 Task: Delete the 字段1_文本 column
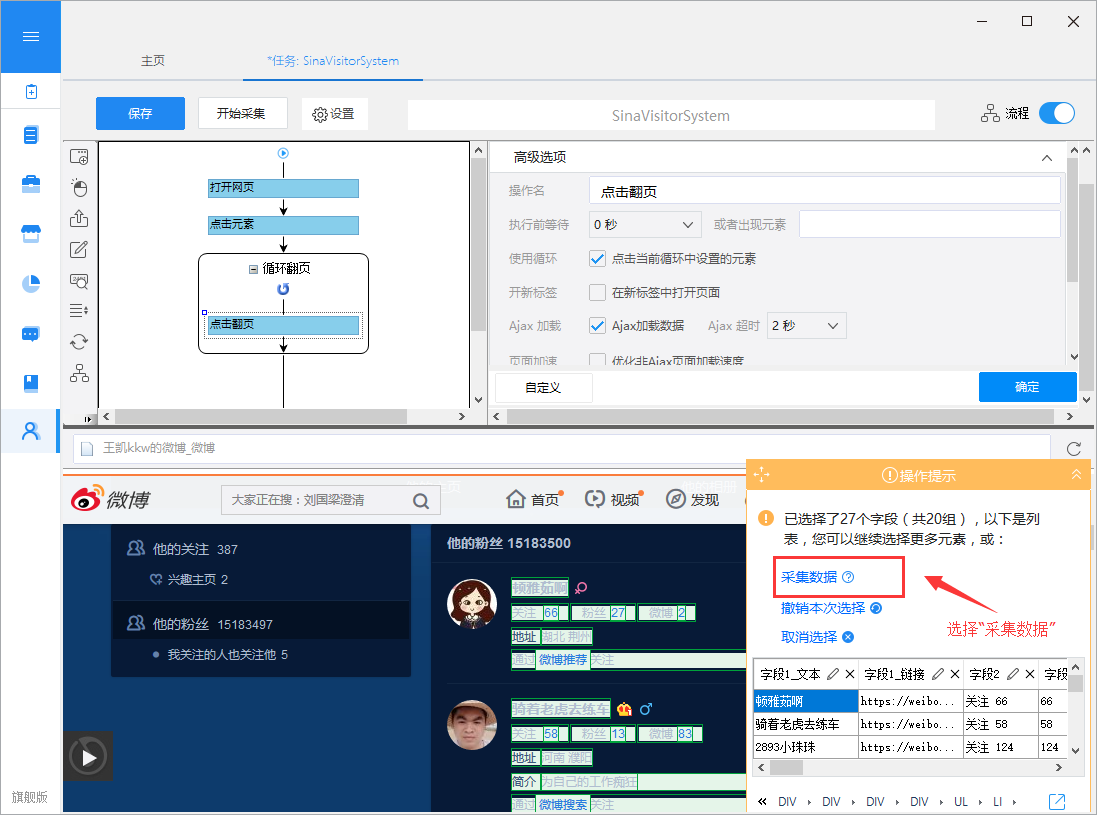coord(850,674)
